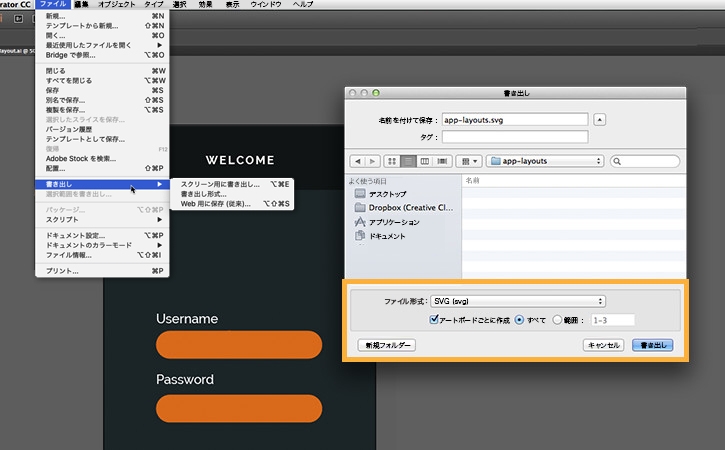Open the 効果 menu

tap(205, 4)
